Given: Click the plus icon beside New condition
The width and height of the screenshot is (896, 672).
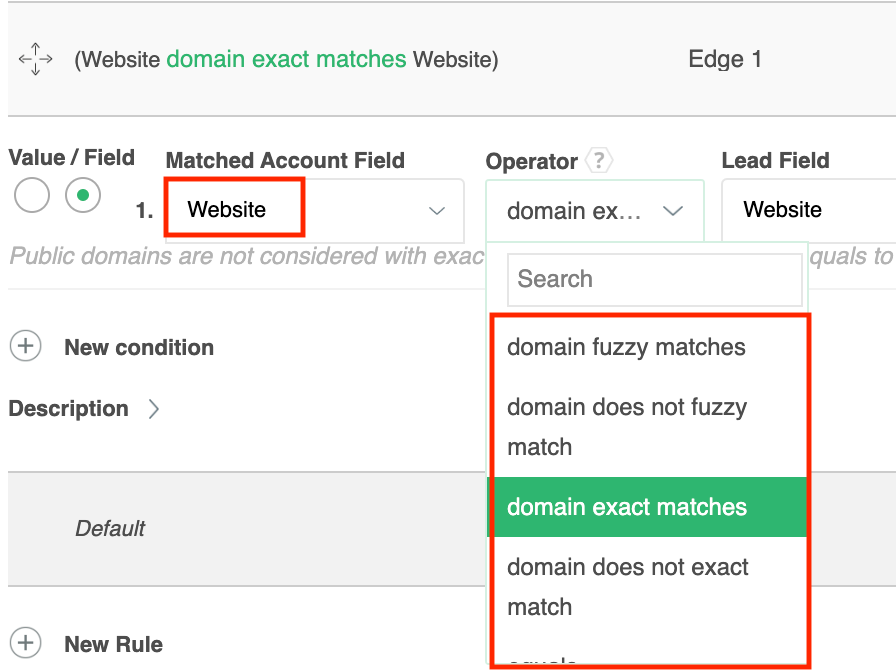Looking at the screenshot, I should tap(25, 347).
